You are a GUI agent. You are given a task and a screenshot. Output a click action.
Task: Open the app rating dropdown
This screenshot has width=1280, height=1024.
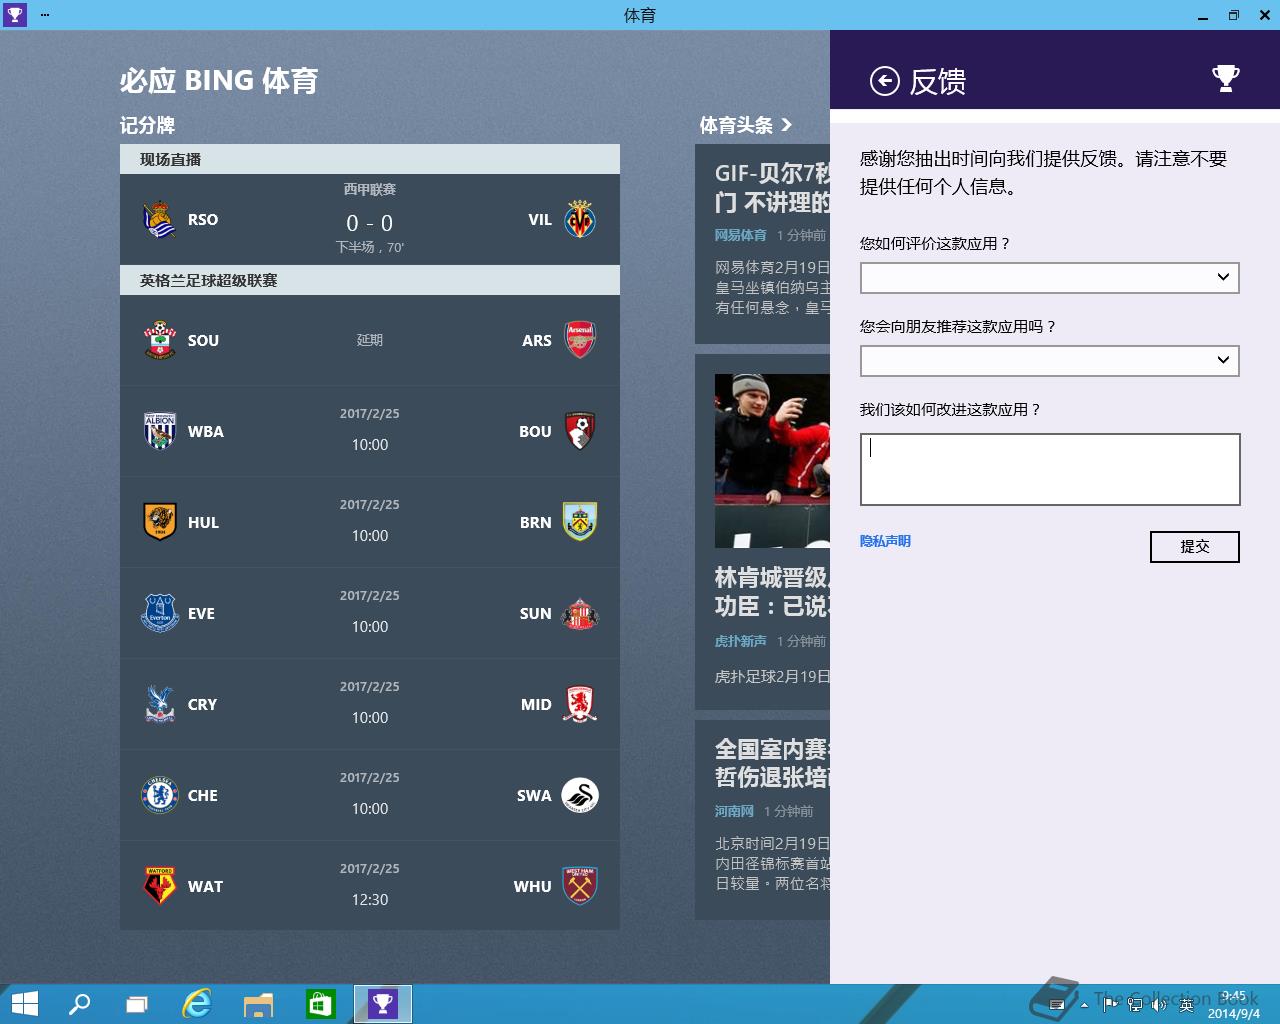click(x=1050, y=278)
